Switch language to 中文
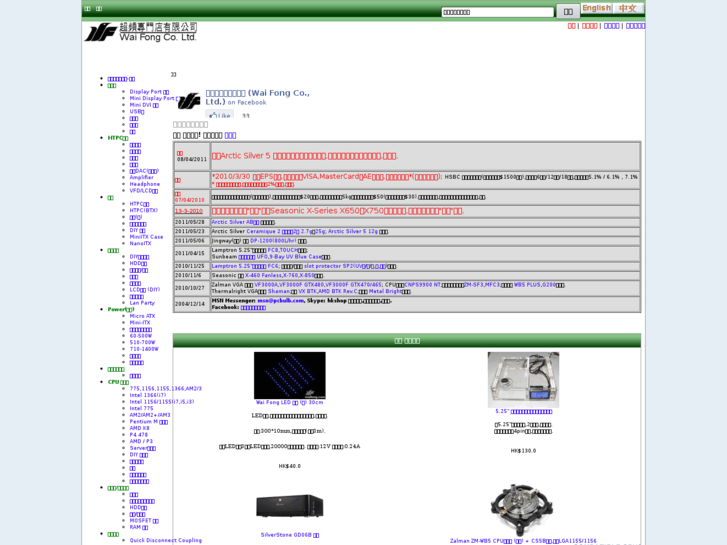This screenshot has width=727, height=545. [627, 8]
